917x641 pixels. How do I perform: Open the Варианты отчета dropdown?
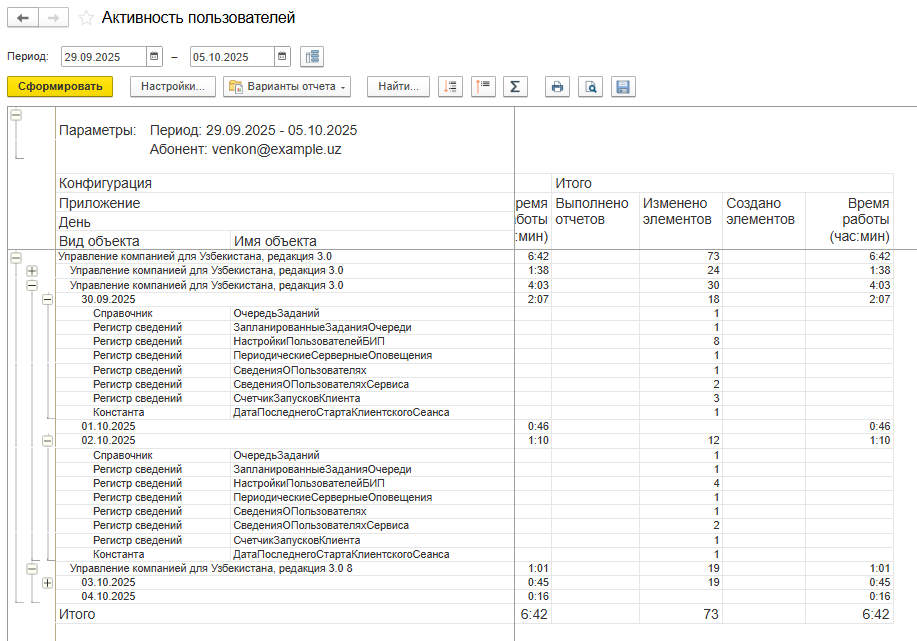tap(286, 87)
